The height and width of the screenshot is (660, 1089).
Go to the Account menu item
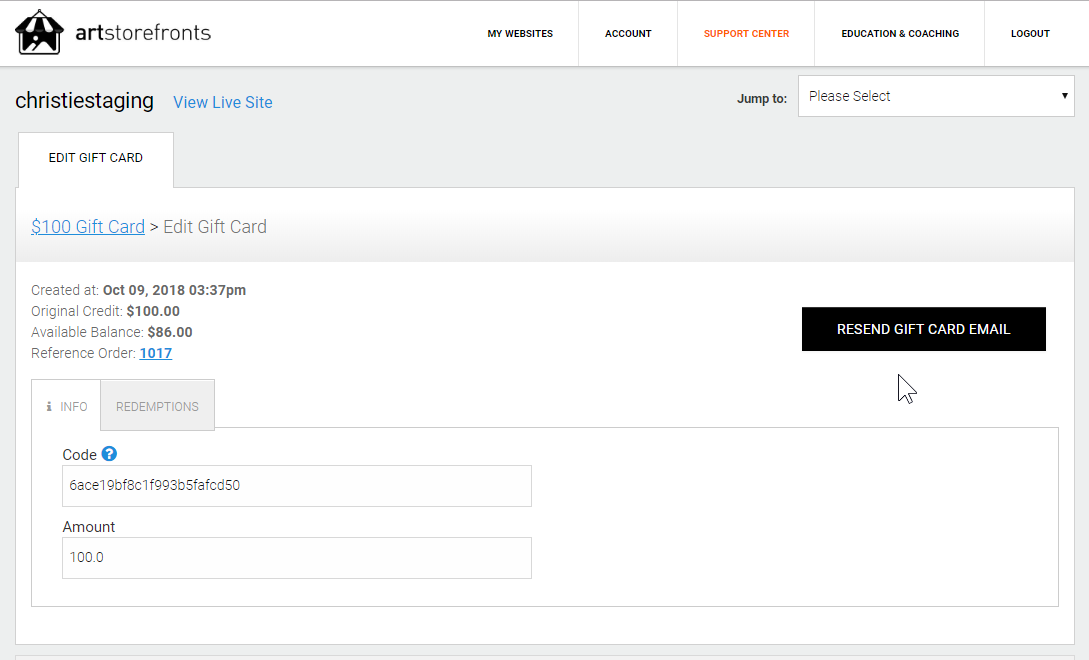coord(628,34)
